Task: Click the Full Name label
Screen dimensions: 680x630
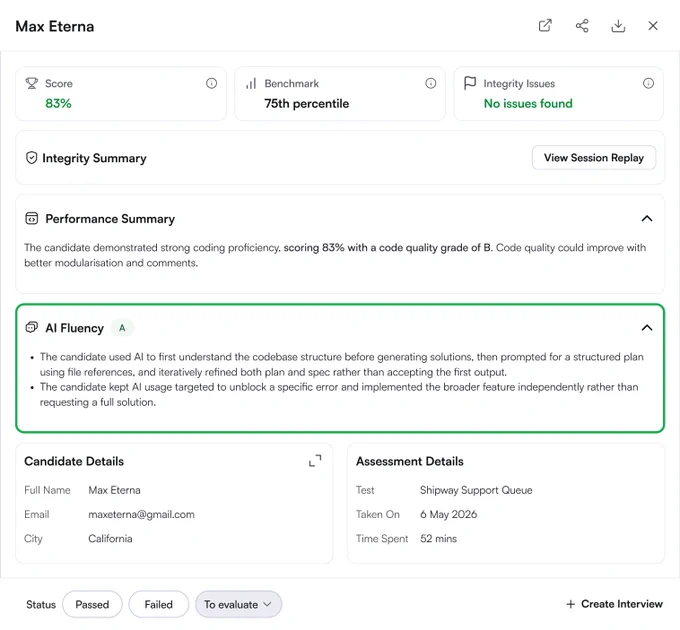Action: (x=47, y=490)
